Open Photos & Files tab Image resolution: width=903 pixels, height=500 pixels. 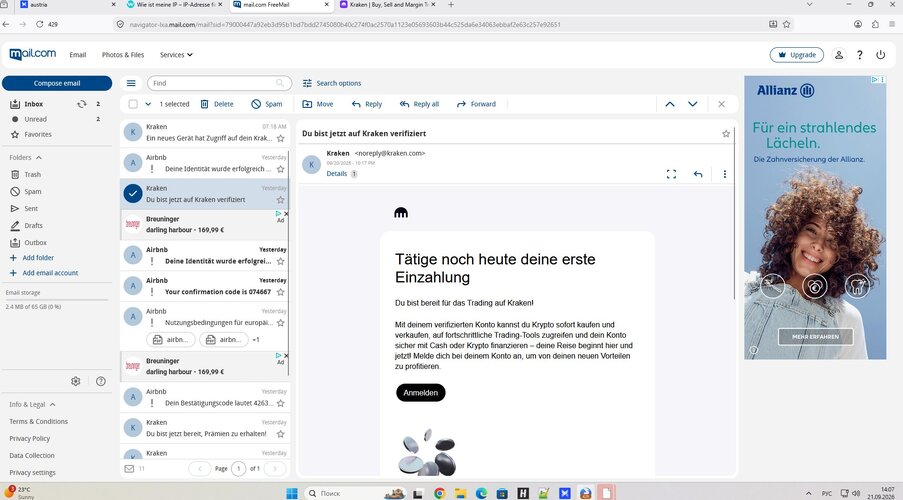coord(123,55)
